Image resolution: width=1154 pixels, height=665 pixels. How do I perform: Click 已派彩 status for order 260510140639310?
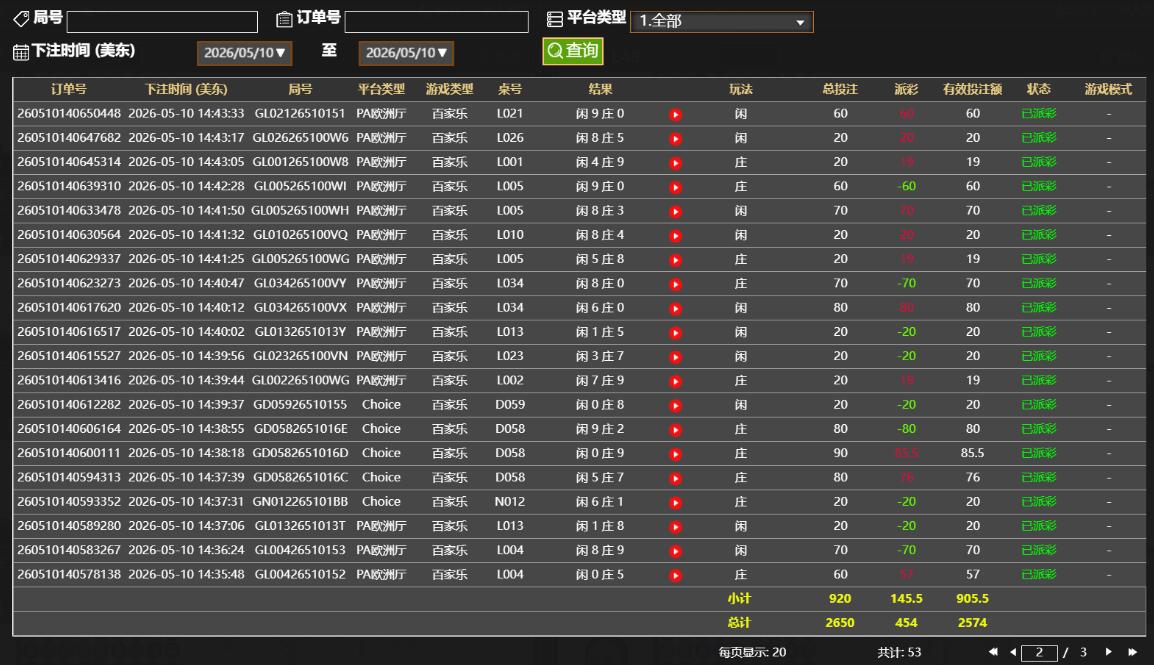point(1038,186)
